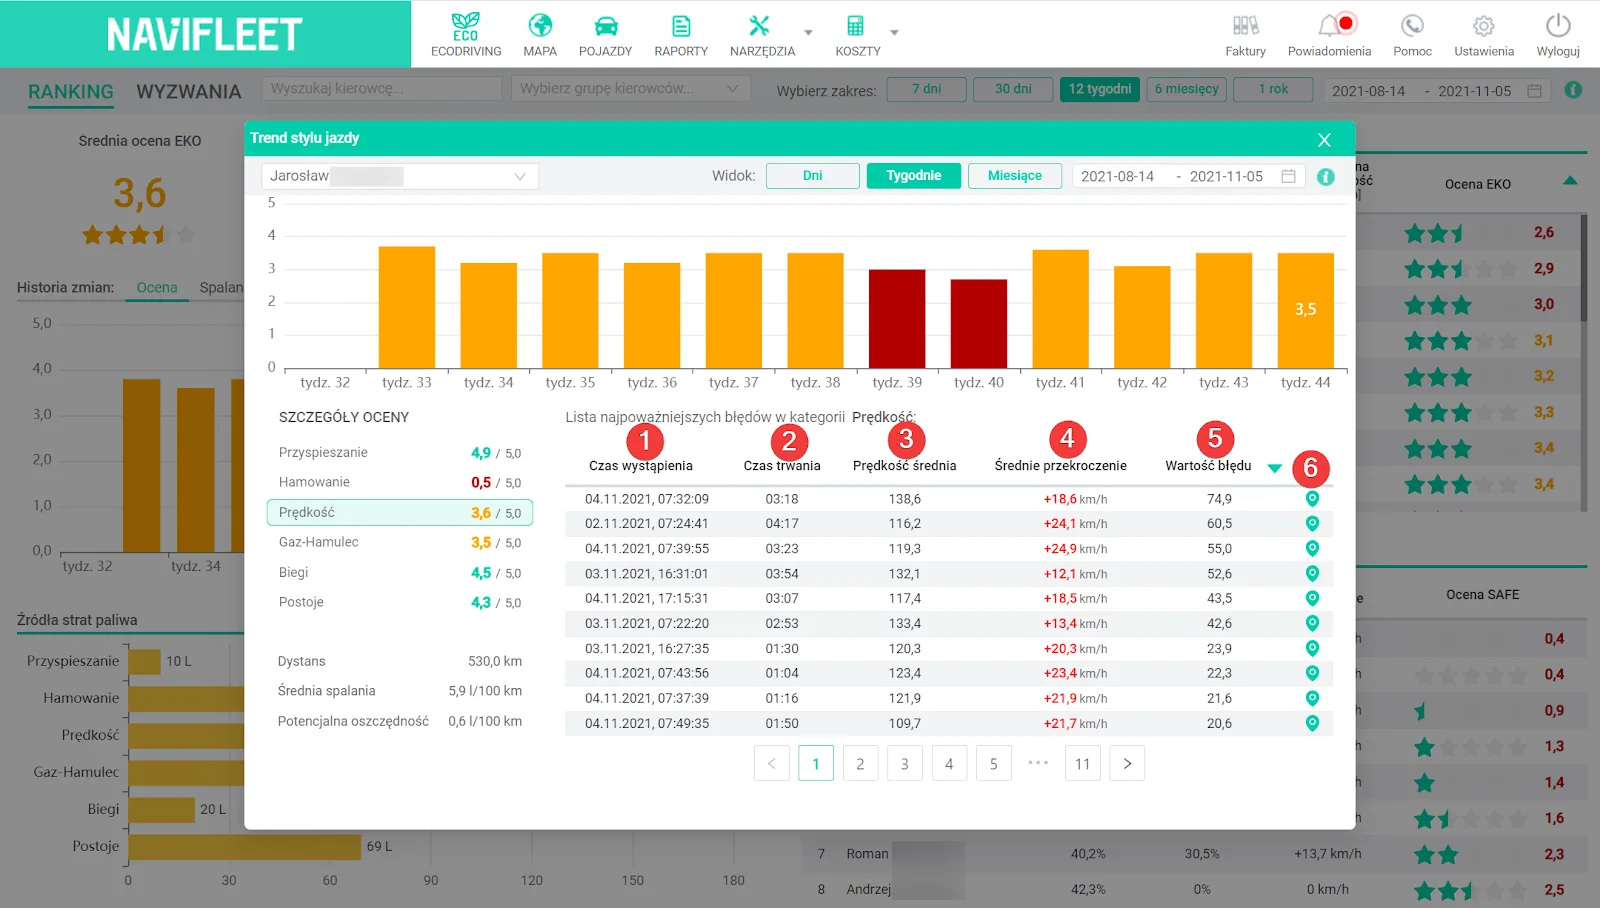1600x908 pixels.
Task: Open the Raporty document icon
Action: point(681,26)
